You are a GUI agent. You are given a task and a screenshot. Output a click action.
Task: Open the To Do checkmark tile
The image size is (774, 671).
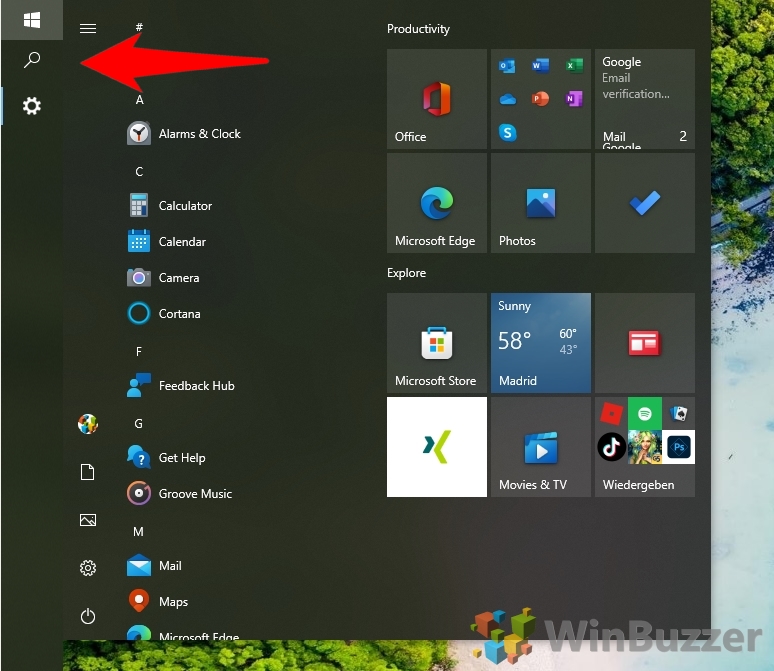pos(645,203)
